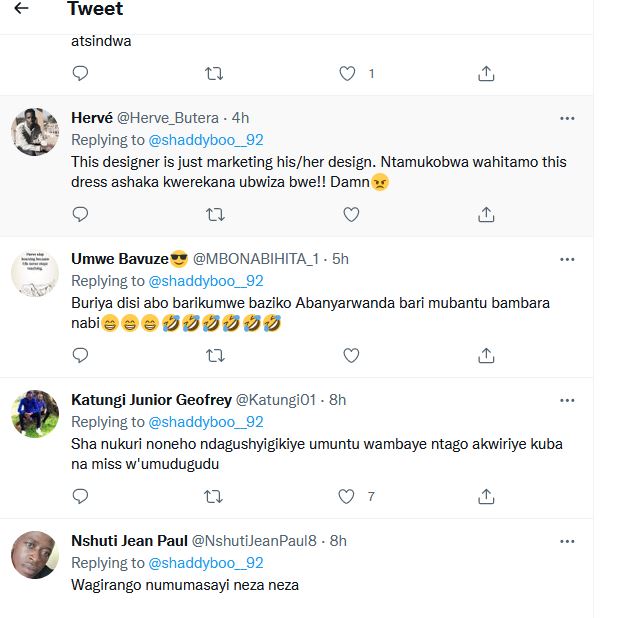
Task: Like Umwe Bavuze's tweet
Action: pos(351,355)
